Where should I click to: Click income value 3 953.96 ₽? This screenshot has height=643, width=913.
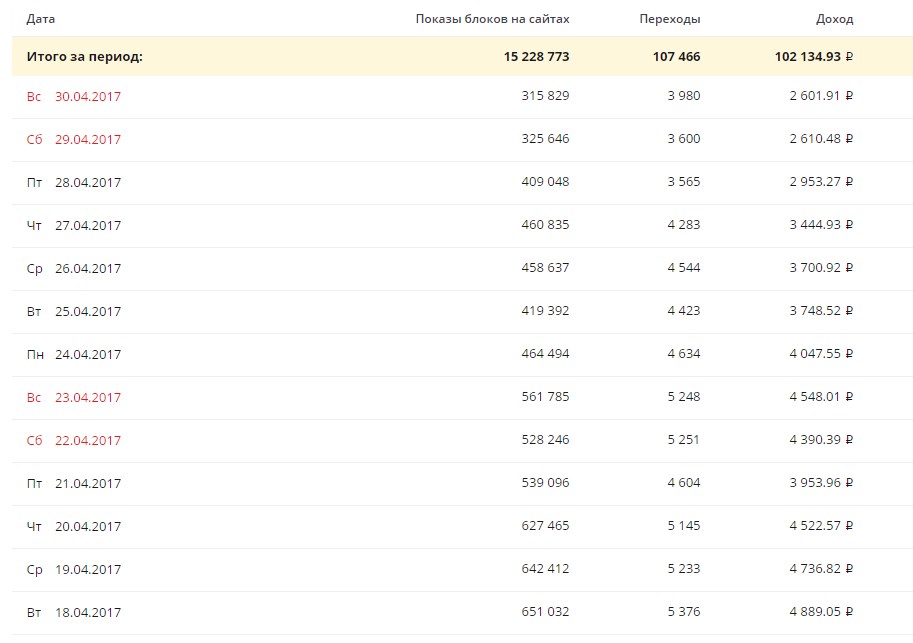click(821, 483)
